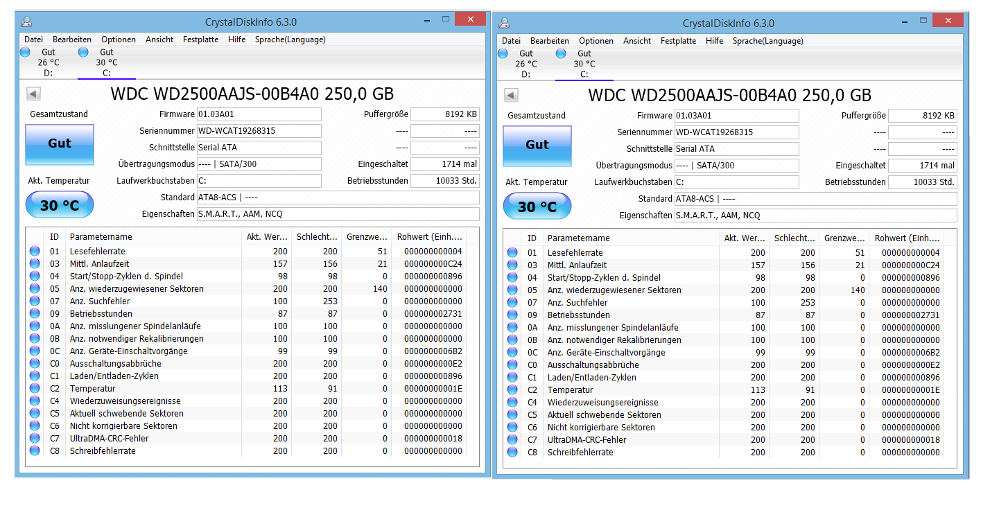Click Betriebsstunden status orb in left window
This screenshot has height=517, width=999.
click(x=34, y=314)
